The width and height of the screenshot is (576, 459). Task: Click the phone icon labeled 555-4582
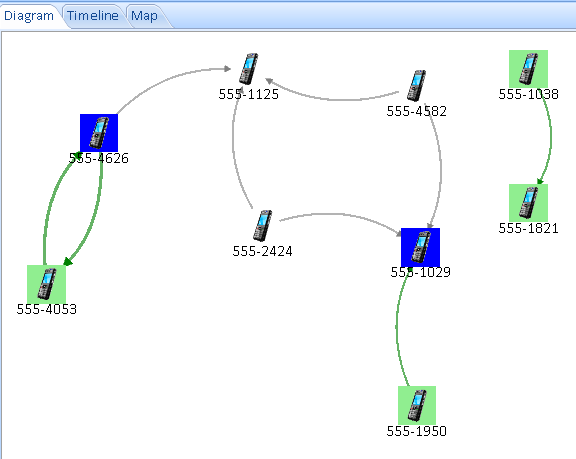[416, 86]
